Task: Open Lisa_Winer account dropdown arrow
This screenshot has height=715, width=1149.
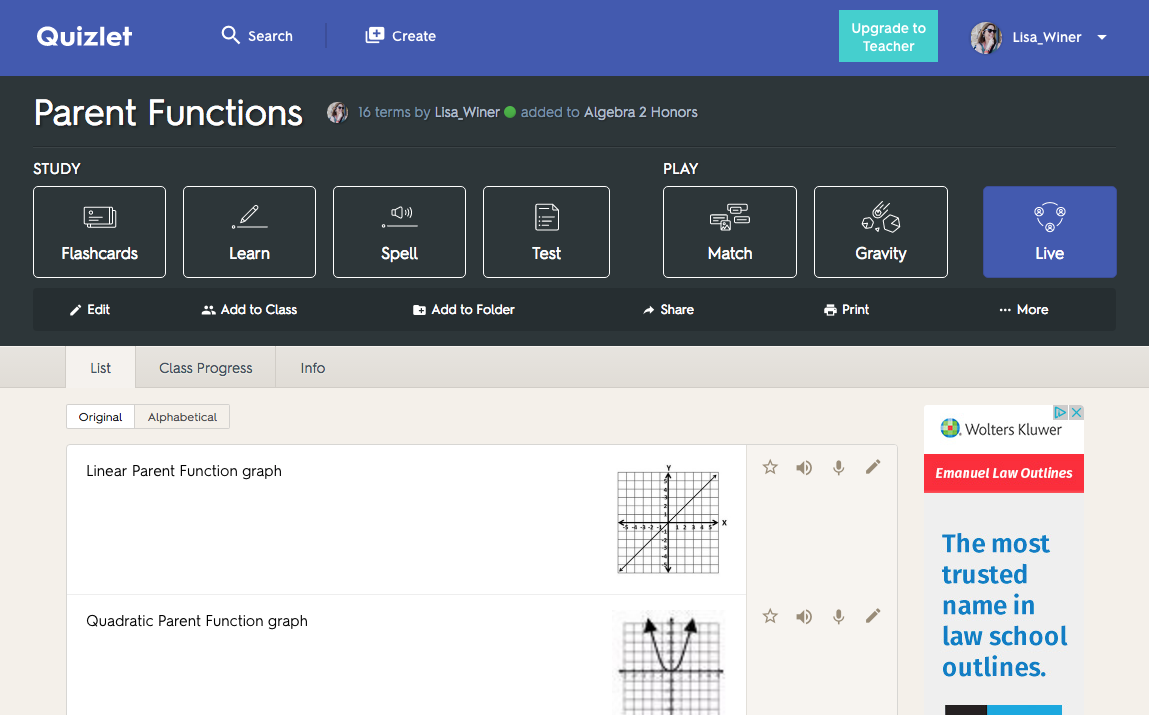Action: coord(1101,37)
